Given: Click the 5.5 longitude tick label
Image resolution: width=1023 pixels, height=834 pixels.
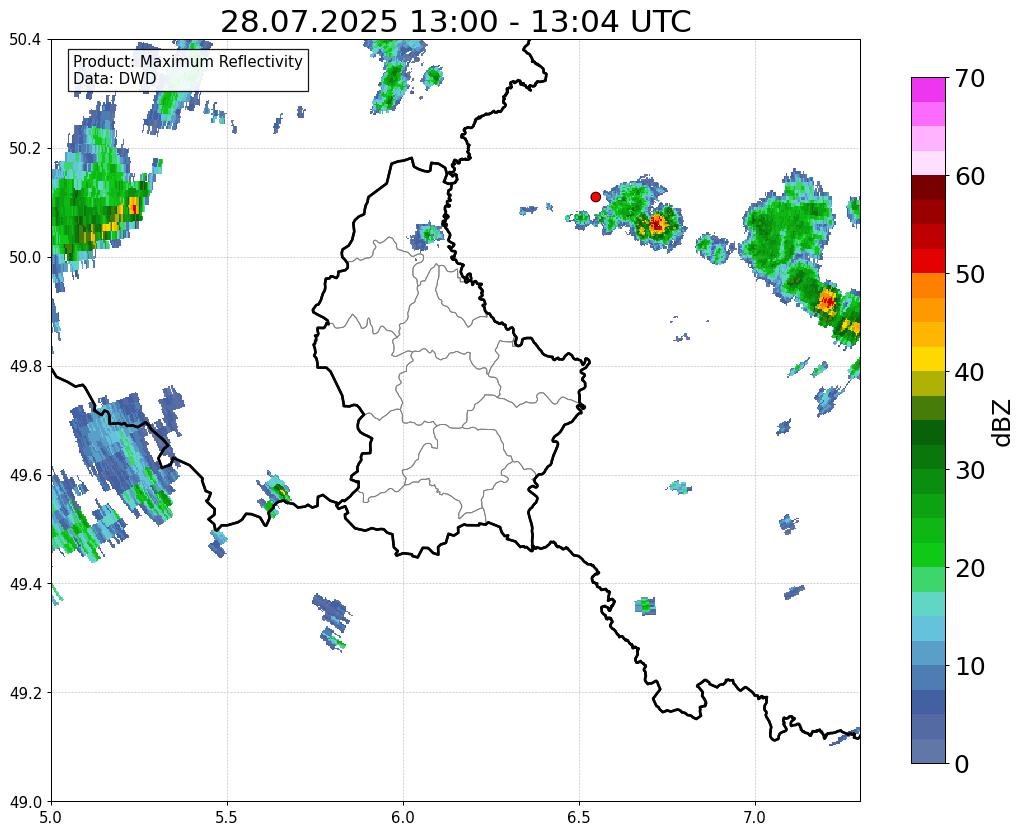Looking at the screenshot, I should [227, 817].
